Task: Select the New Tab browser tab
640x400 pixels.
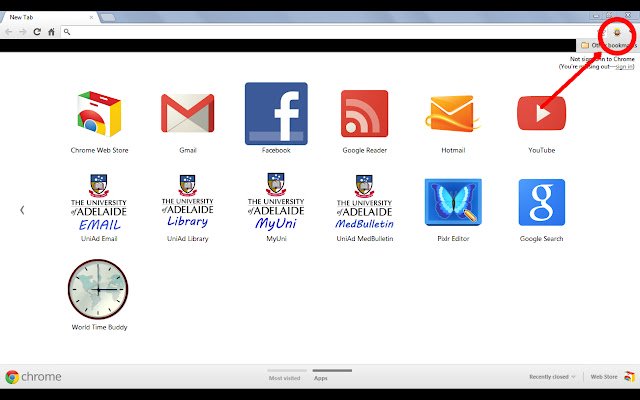Action: click(x=49, y=17)
